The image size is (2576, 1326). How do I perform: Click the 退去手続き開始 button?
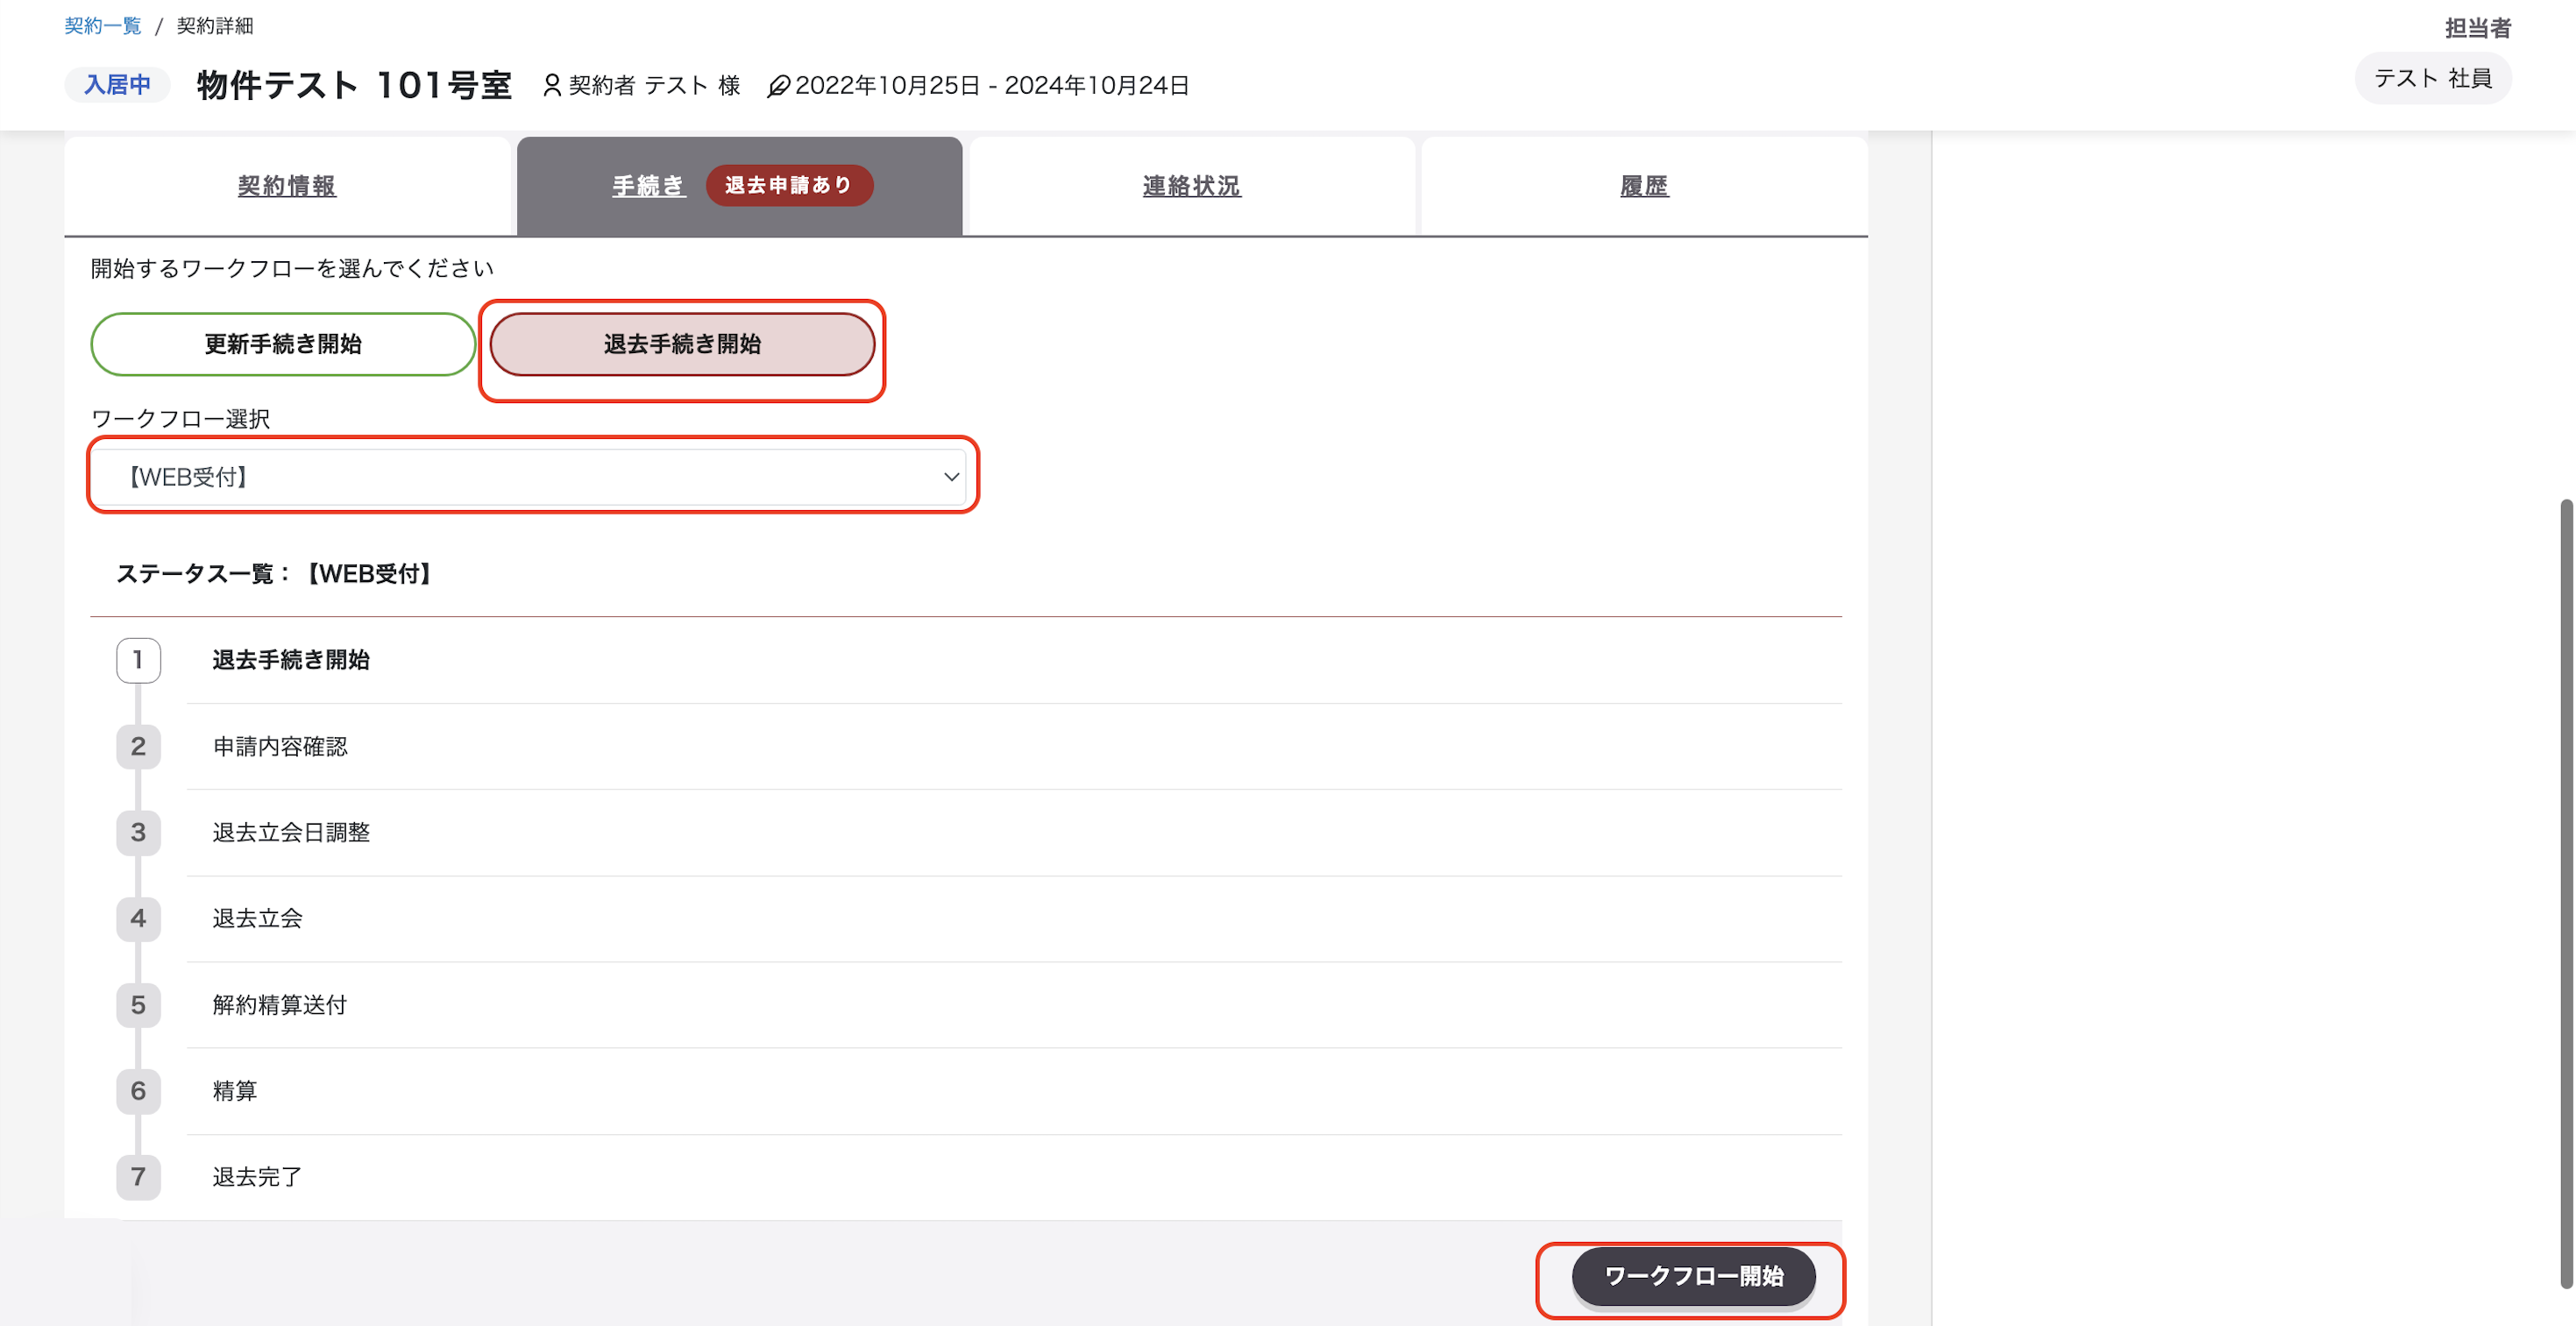tap(682, 344)
